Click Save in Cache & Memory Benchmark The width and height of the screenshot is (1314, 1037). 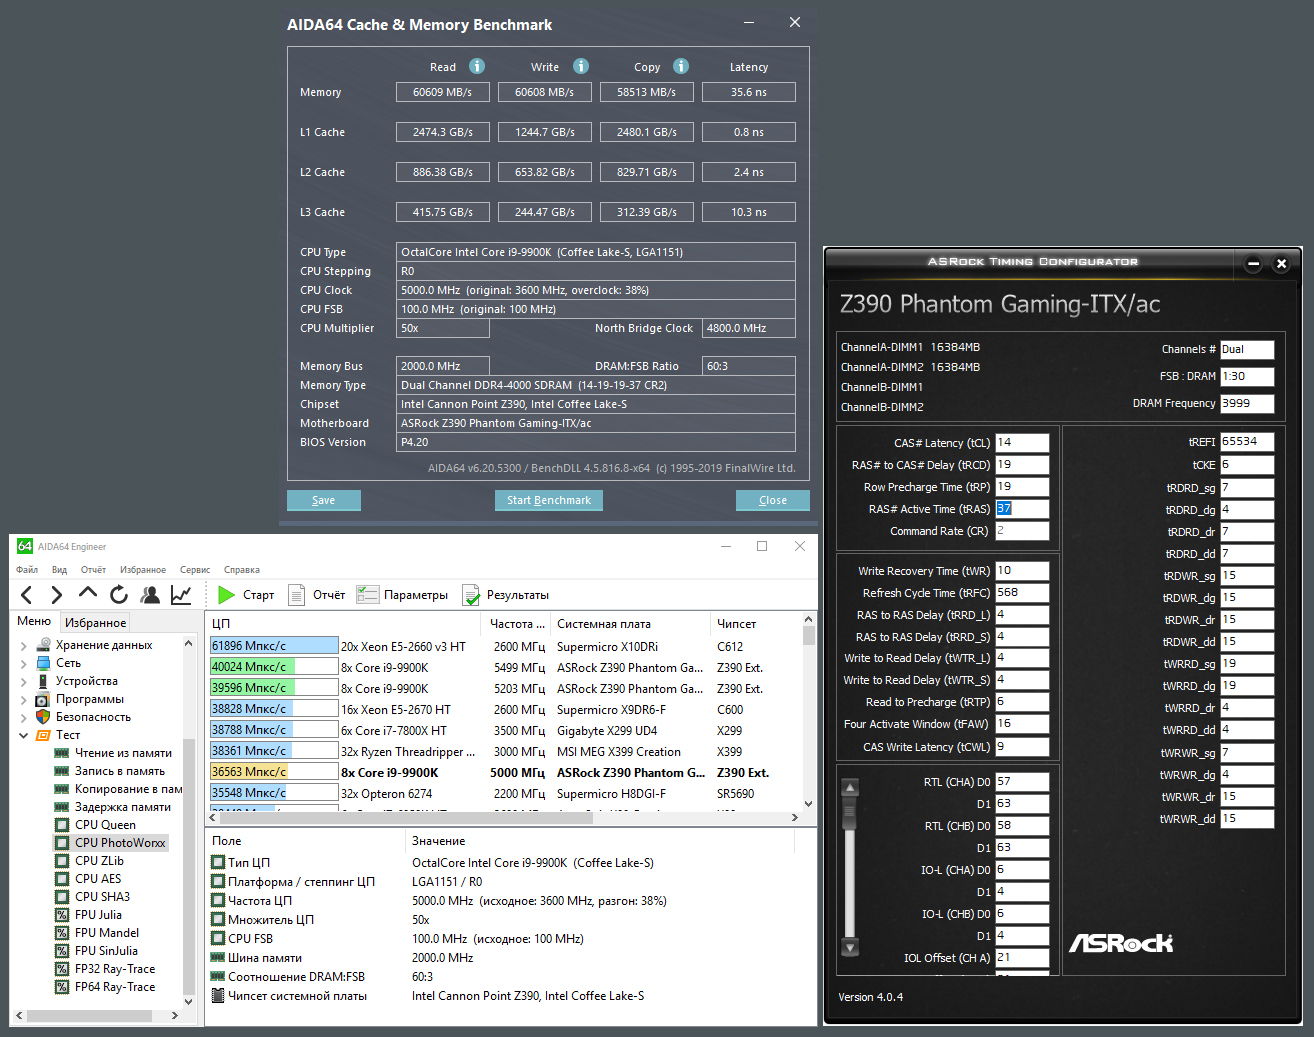click(324, 500)
